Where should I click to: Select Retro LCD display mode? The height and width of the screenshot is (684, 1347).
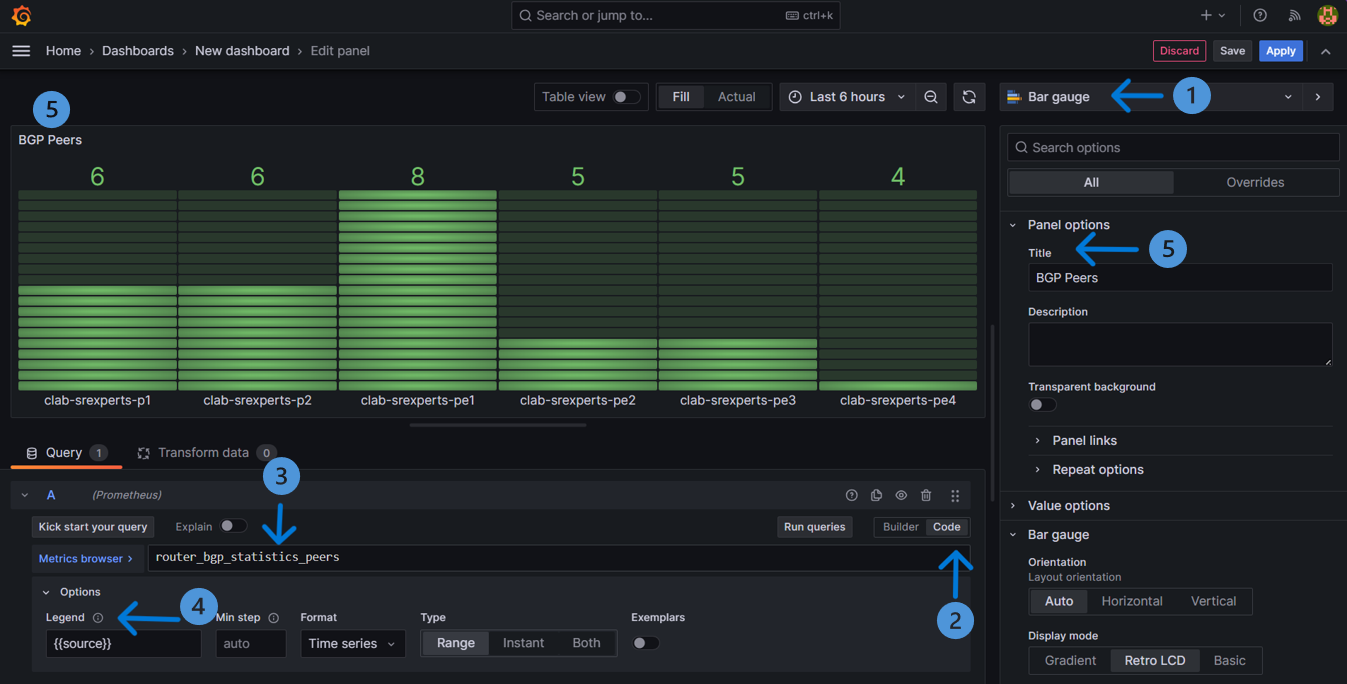tap(1154, 660)
